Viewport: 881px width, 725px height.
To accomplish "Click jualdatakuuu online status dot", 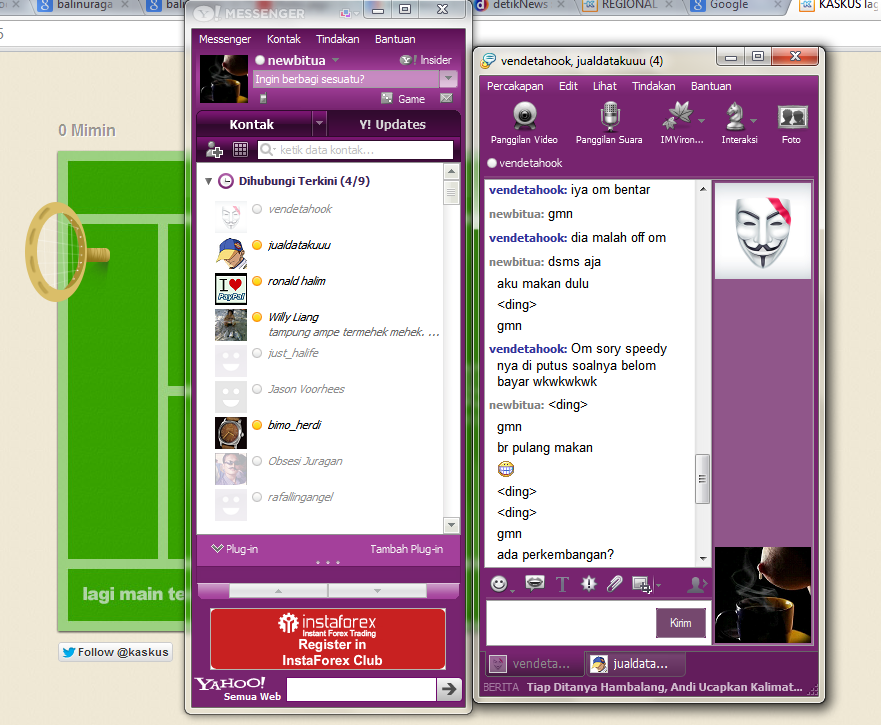I will point(257,245).
